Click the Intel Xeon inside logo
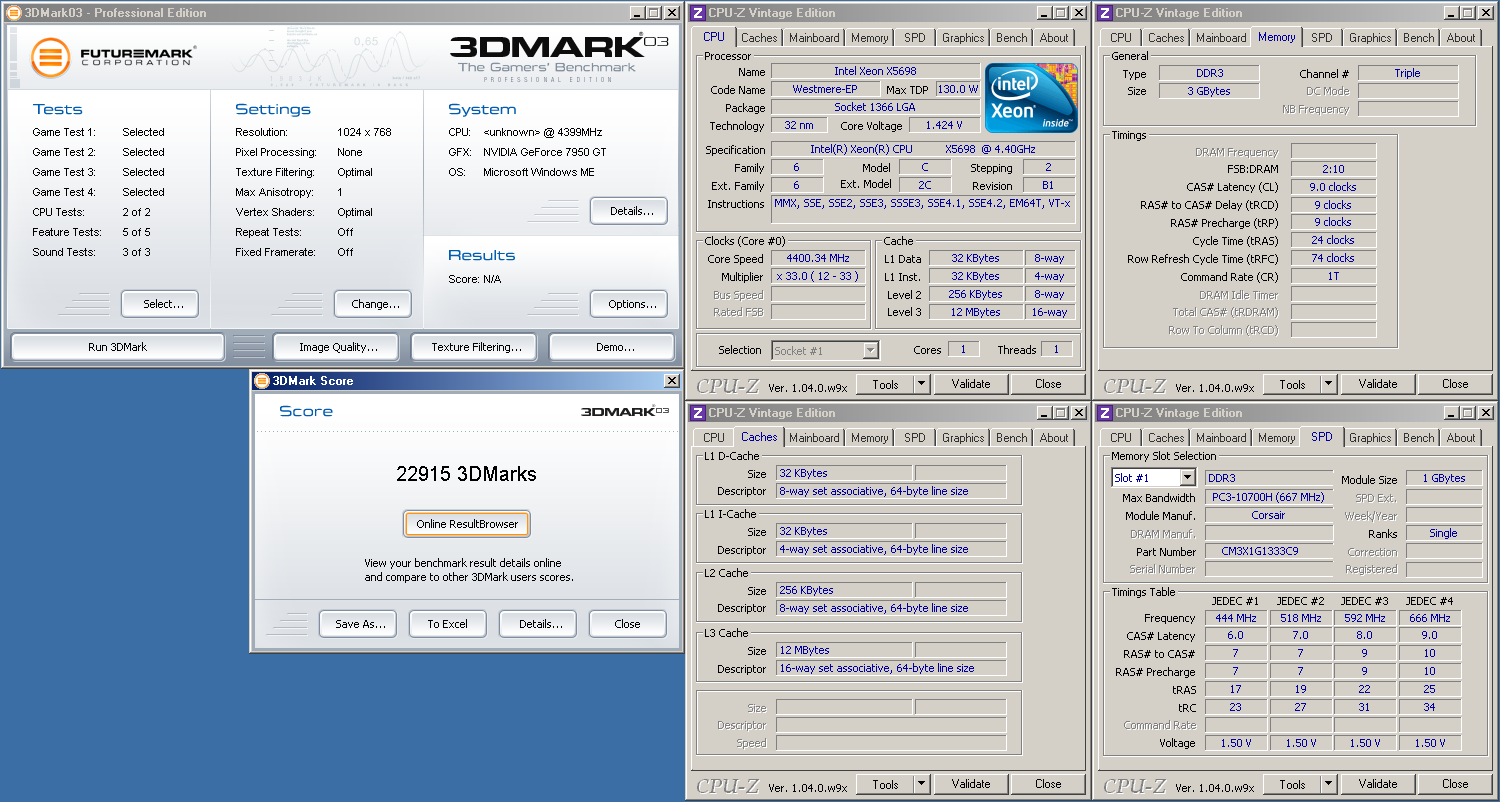The image size is (1500, 802). pyautogui.click(x=1031, y=97)
